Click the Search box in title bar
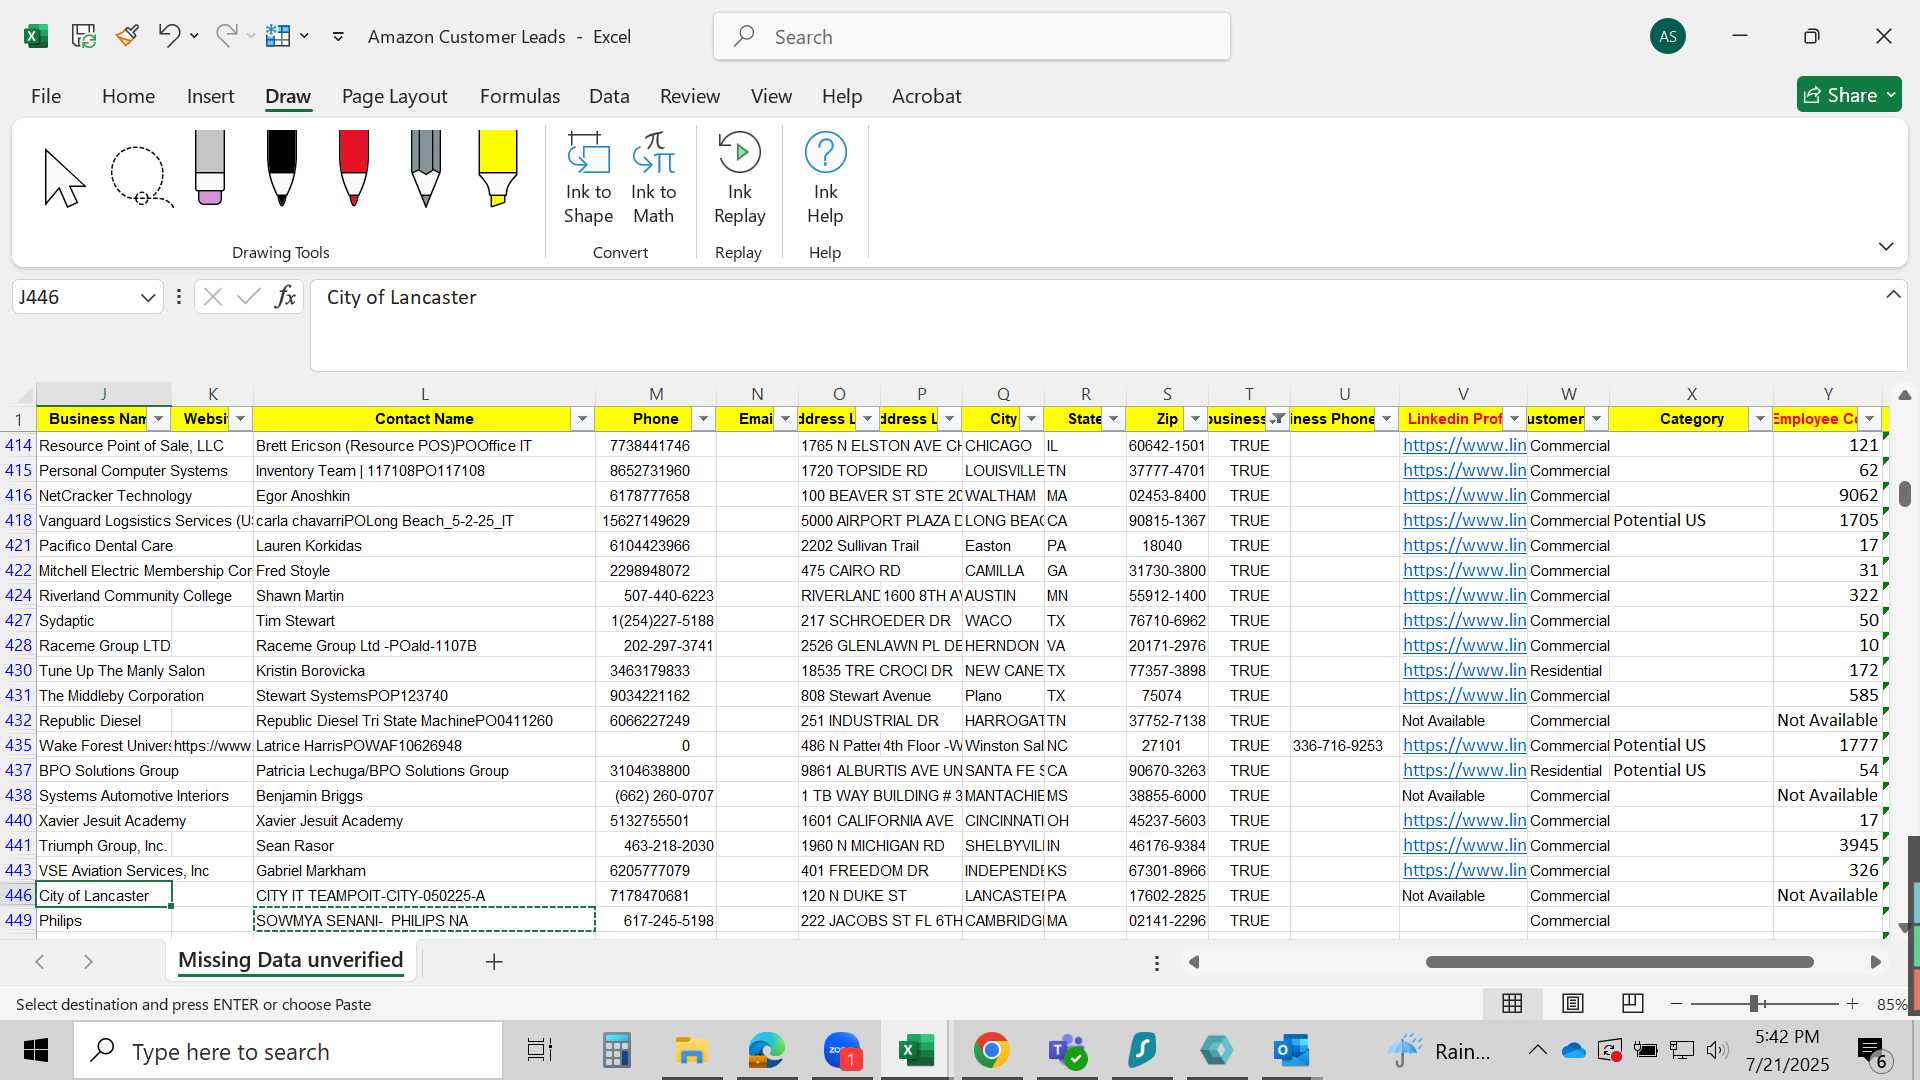Screen dimensions: 1920x1080 (971, 37)
